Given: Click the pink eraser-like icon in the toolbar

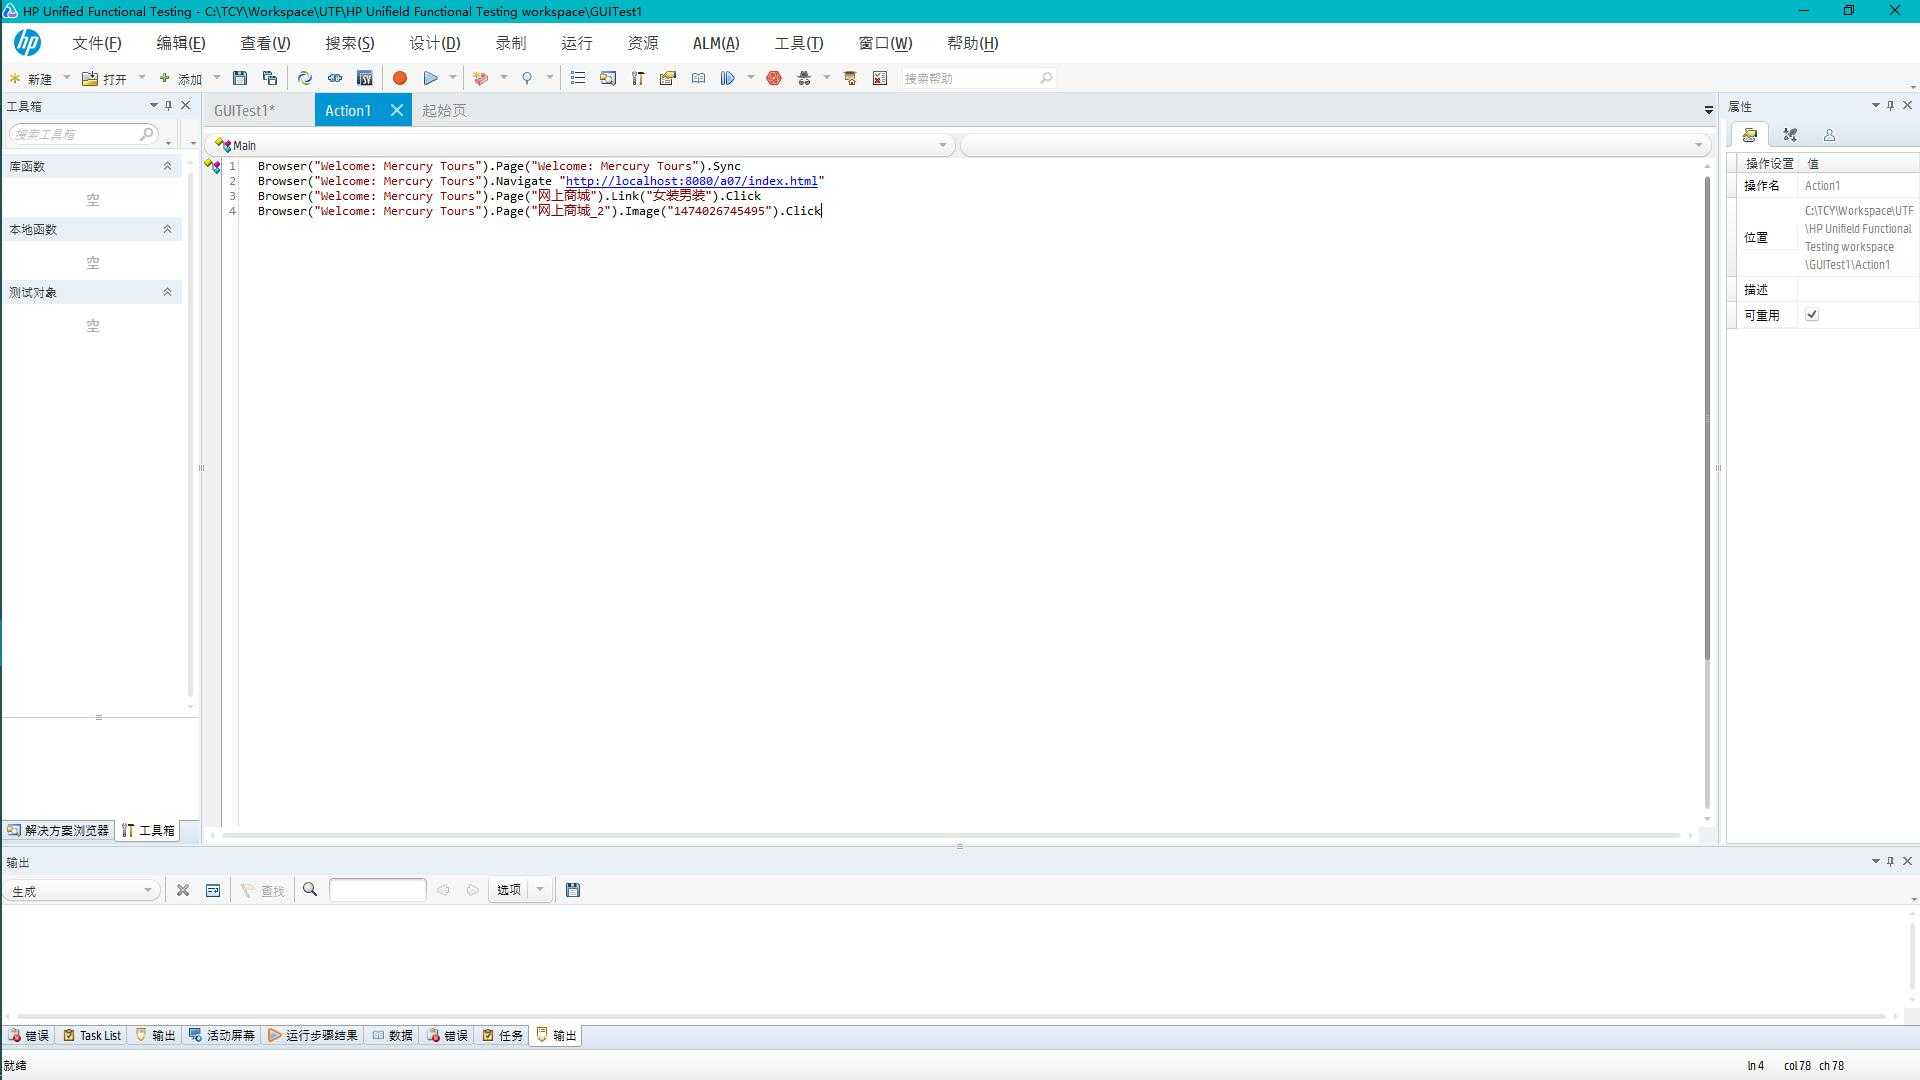Looking at the screenshot, I should (481, 78).
